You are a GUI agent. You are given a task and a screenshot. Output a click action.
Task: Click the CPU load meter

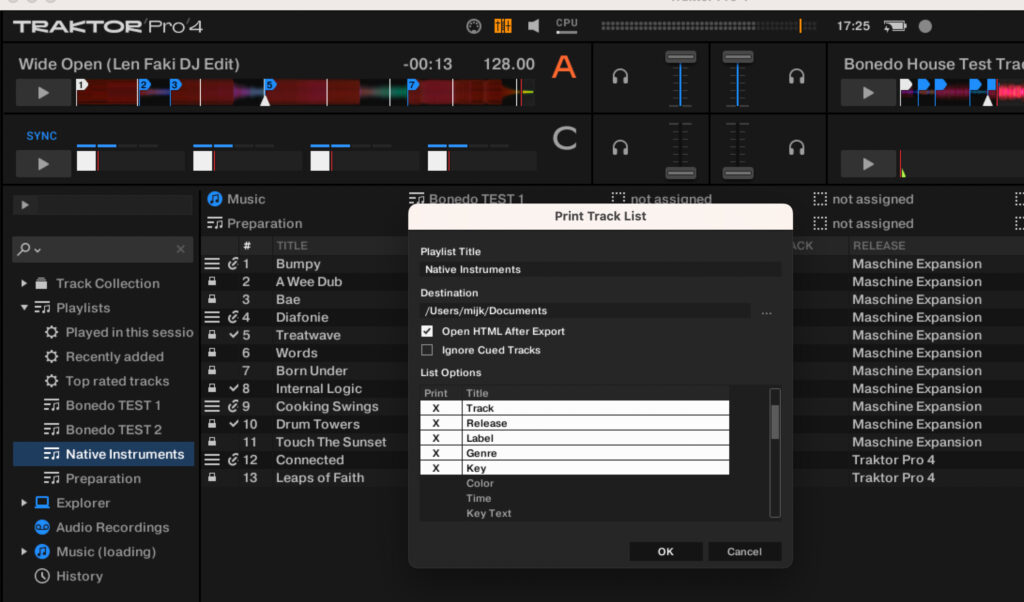(x=567, y=25)
